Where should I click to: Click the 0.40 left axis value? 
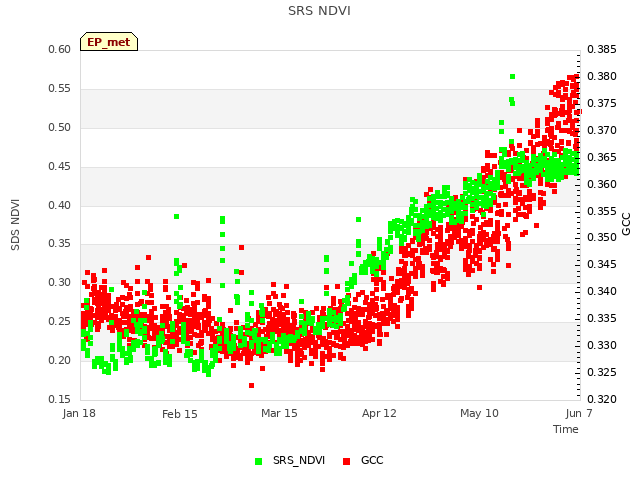[60, 205]
